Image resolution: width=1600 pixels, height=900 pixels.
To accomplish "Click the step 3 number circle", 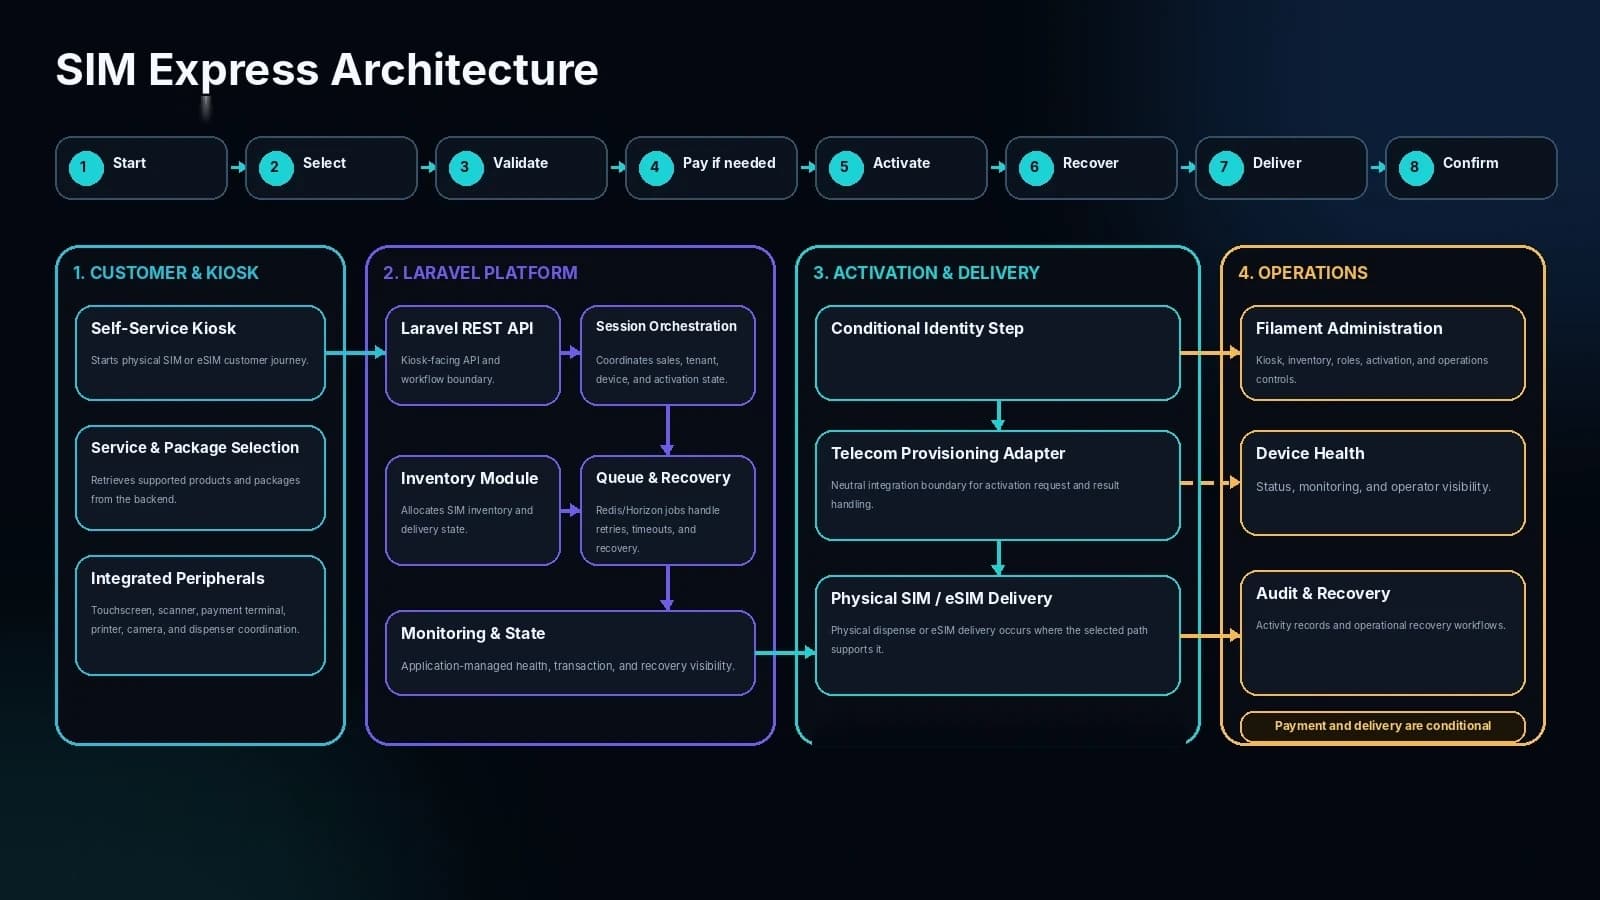I will point(465,167).
